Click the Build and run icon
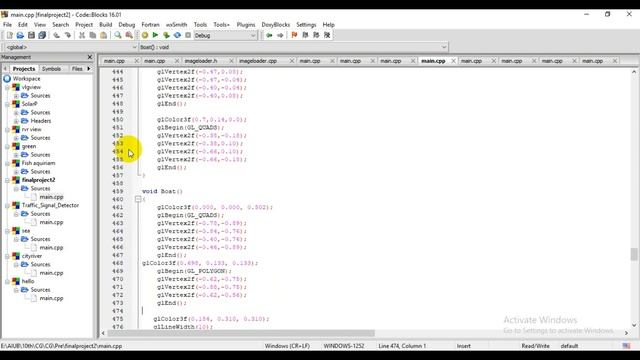 [x=166, y=36]
